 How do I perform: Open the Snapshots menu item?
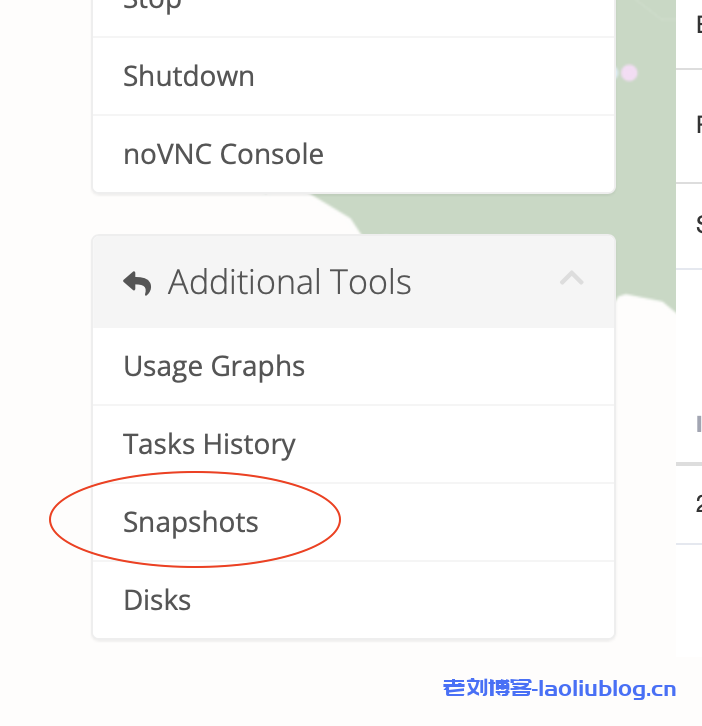[x=191, y=522]
